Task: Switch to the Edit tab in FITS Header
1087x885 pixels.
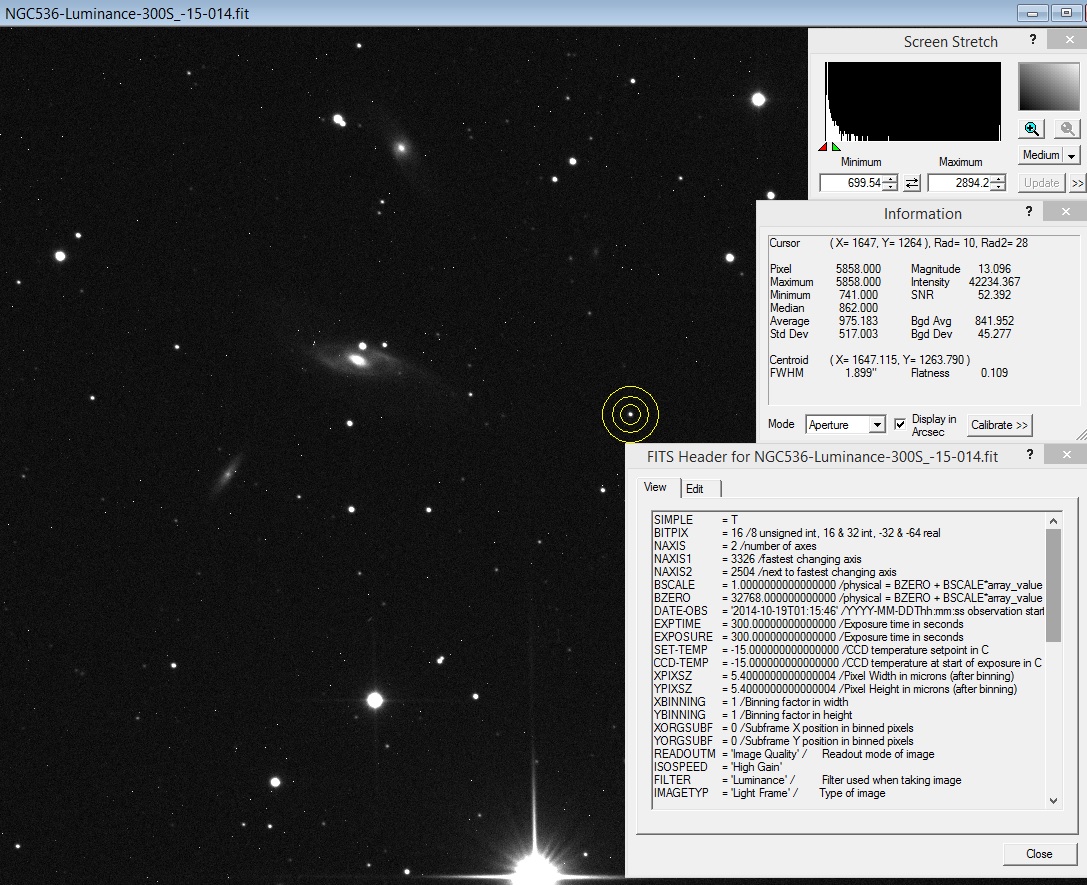Action: coord(697,487)
